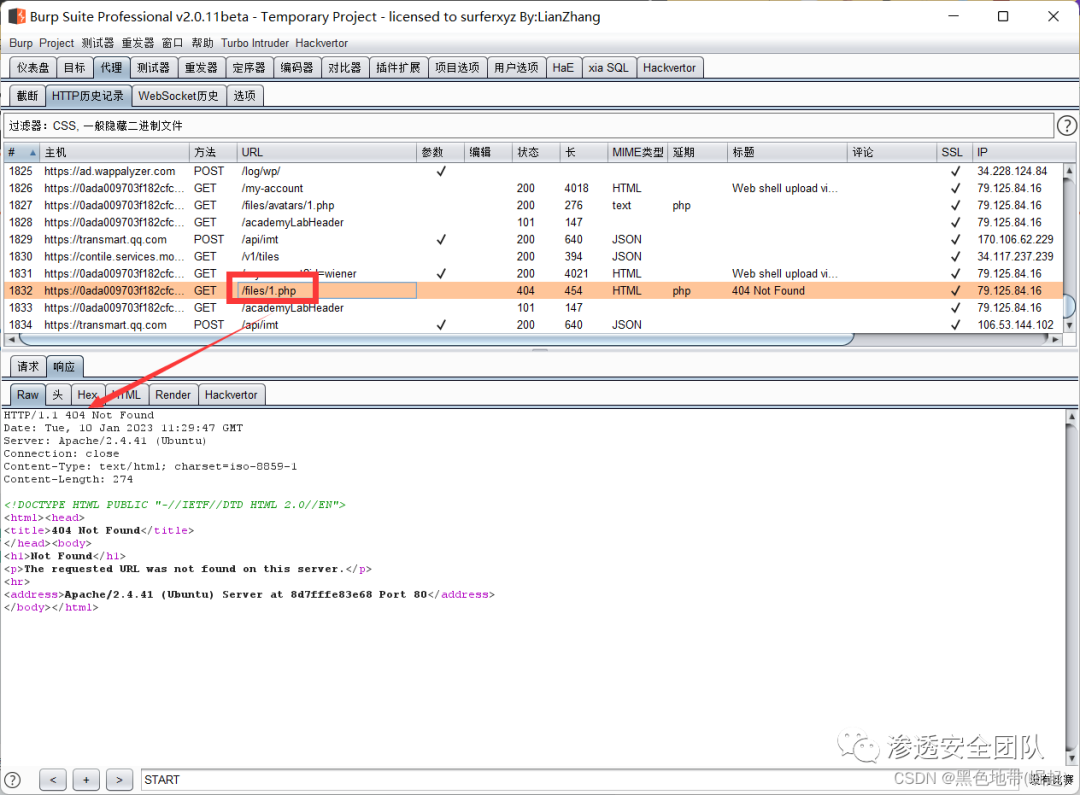This screenshot has width=1080, height=795.
Task: Sort history by SSL column header
Action: point(954,152)
